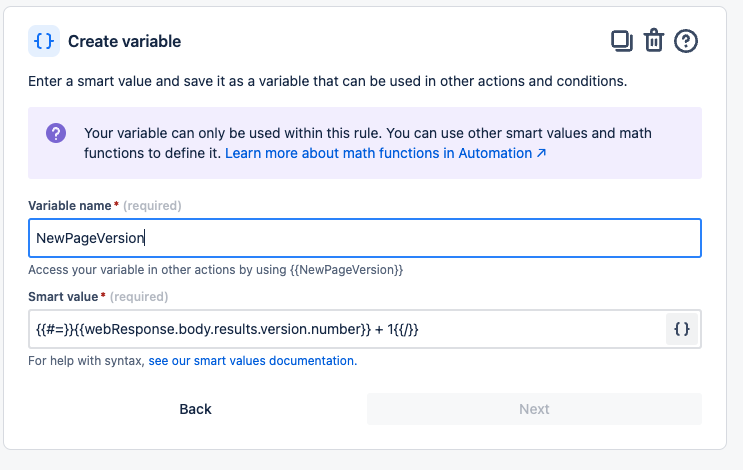Focus the Variable name input field

(x=365, y=238)
